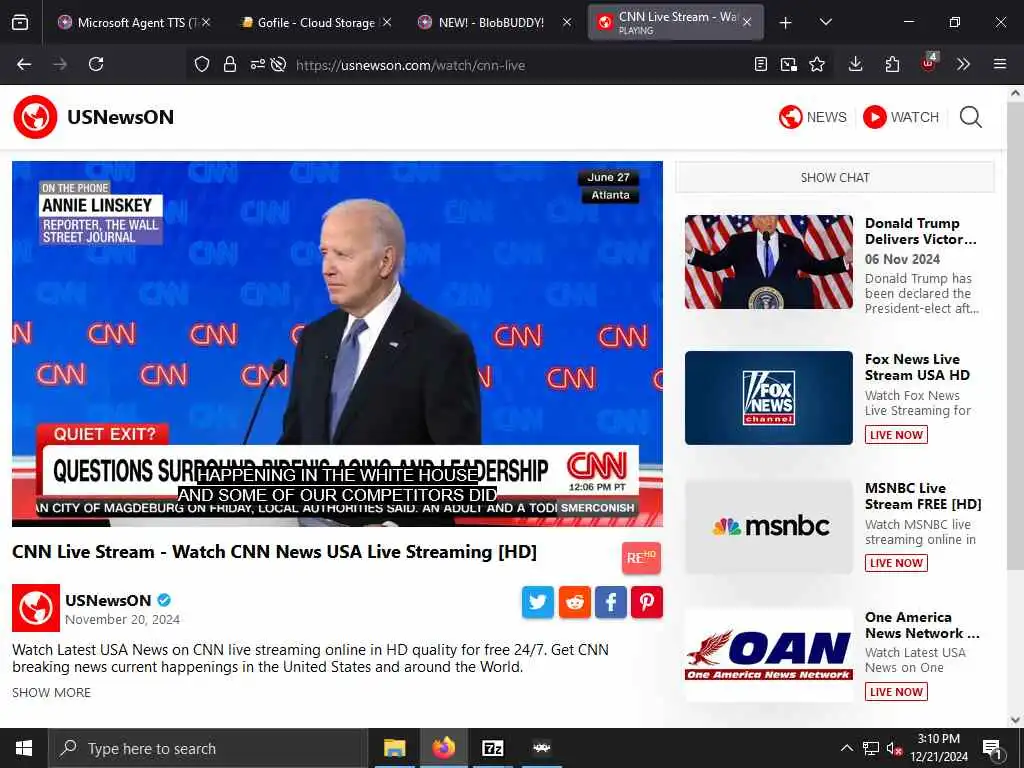Share on Facebook icon
Image resolution: width=1024 pixels, height=768 pixels.
point(611,602)
